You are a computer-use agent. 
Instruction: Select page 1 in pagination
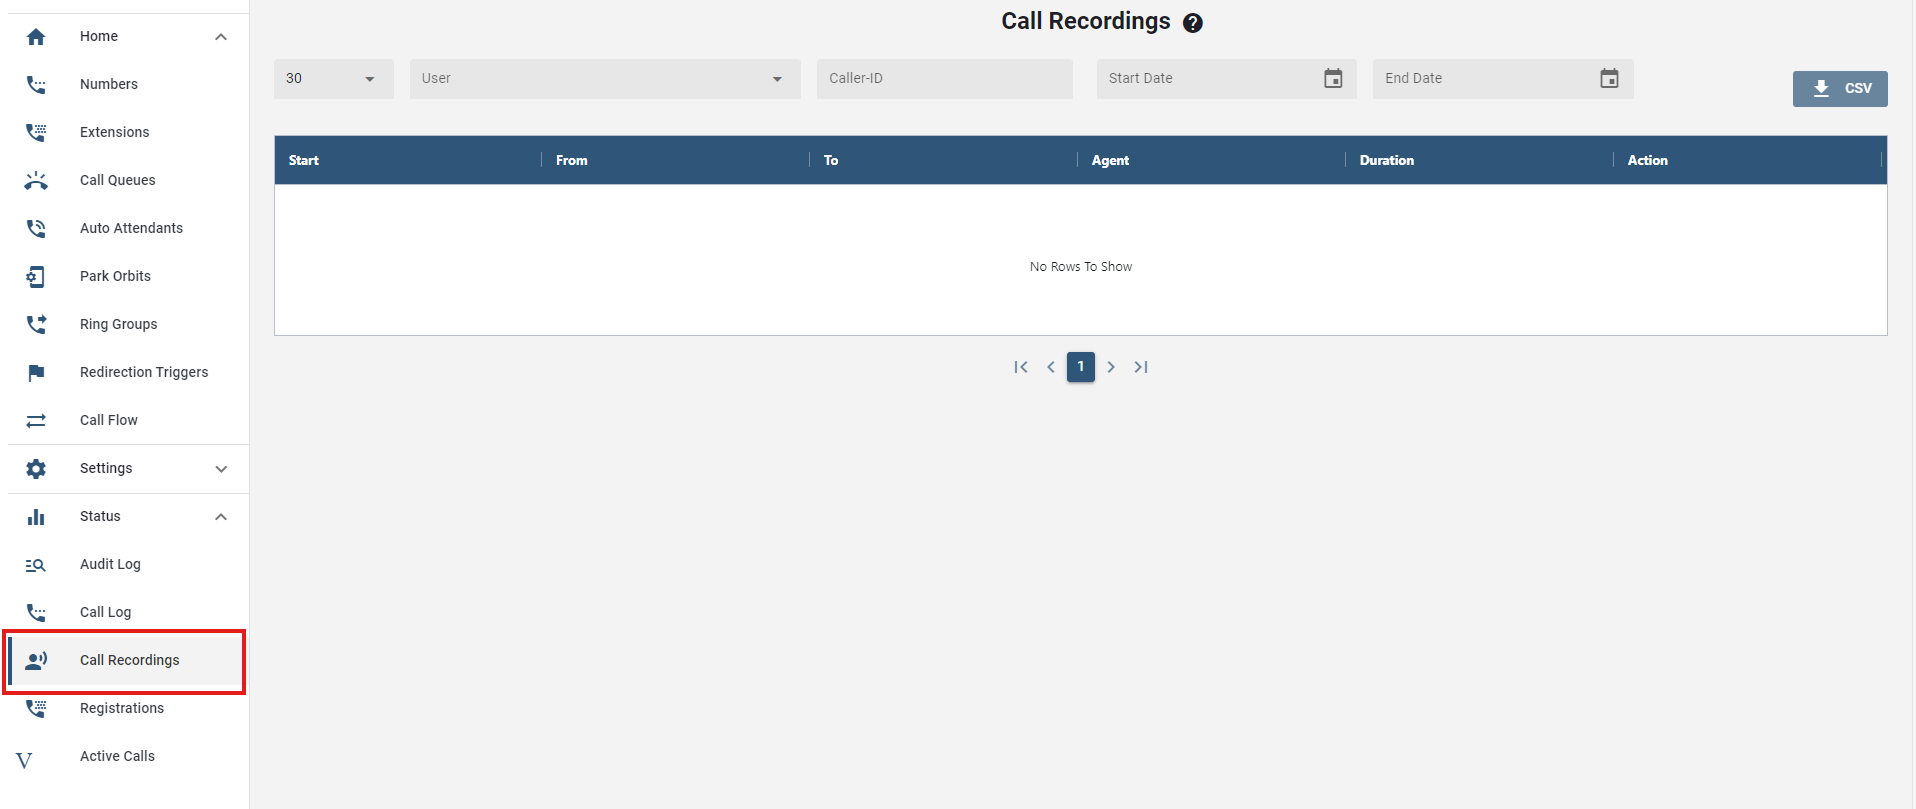coord(1080,367)
